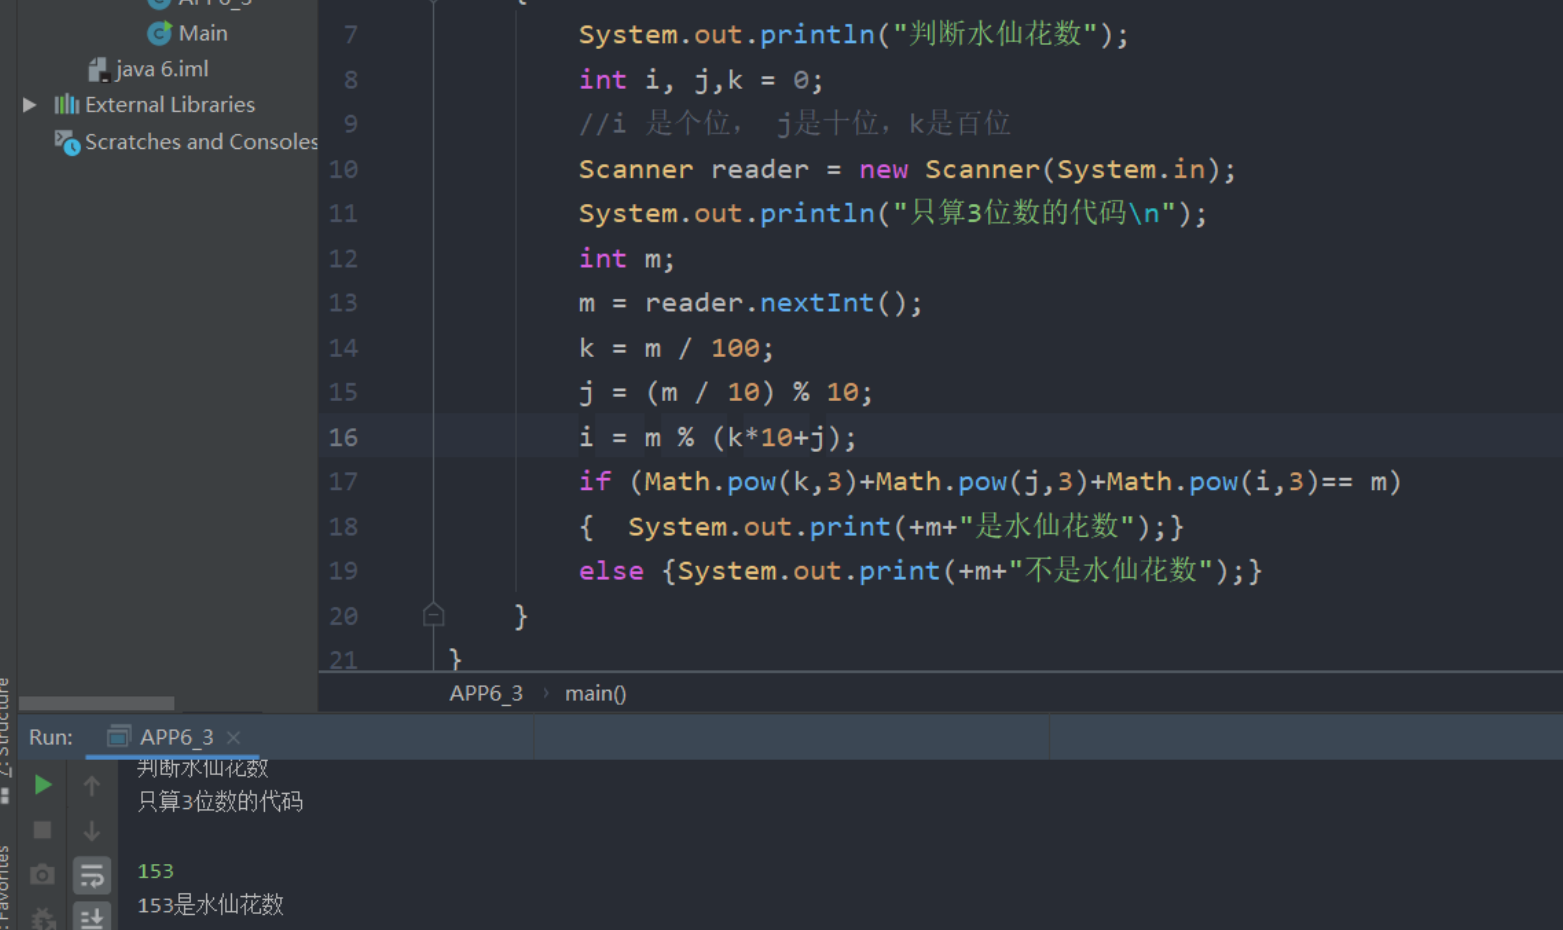
Task: Open Scratches and Consoles node
Action: [x=201, y=142]
